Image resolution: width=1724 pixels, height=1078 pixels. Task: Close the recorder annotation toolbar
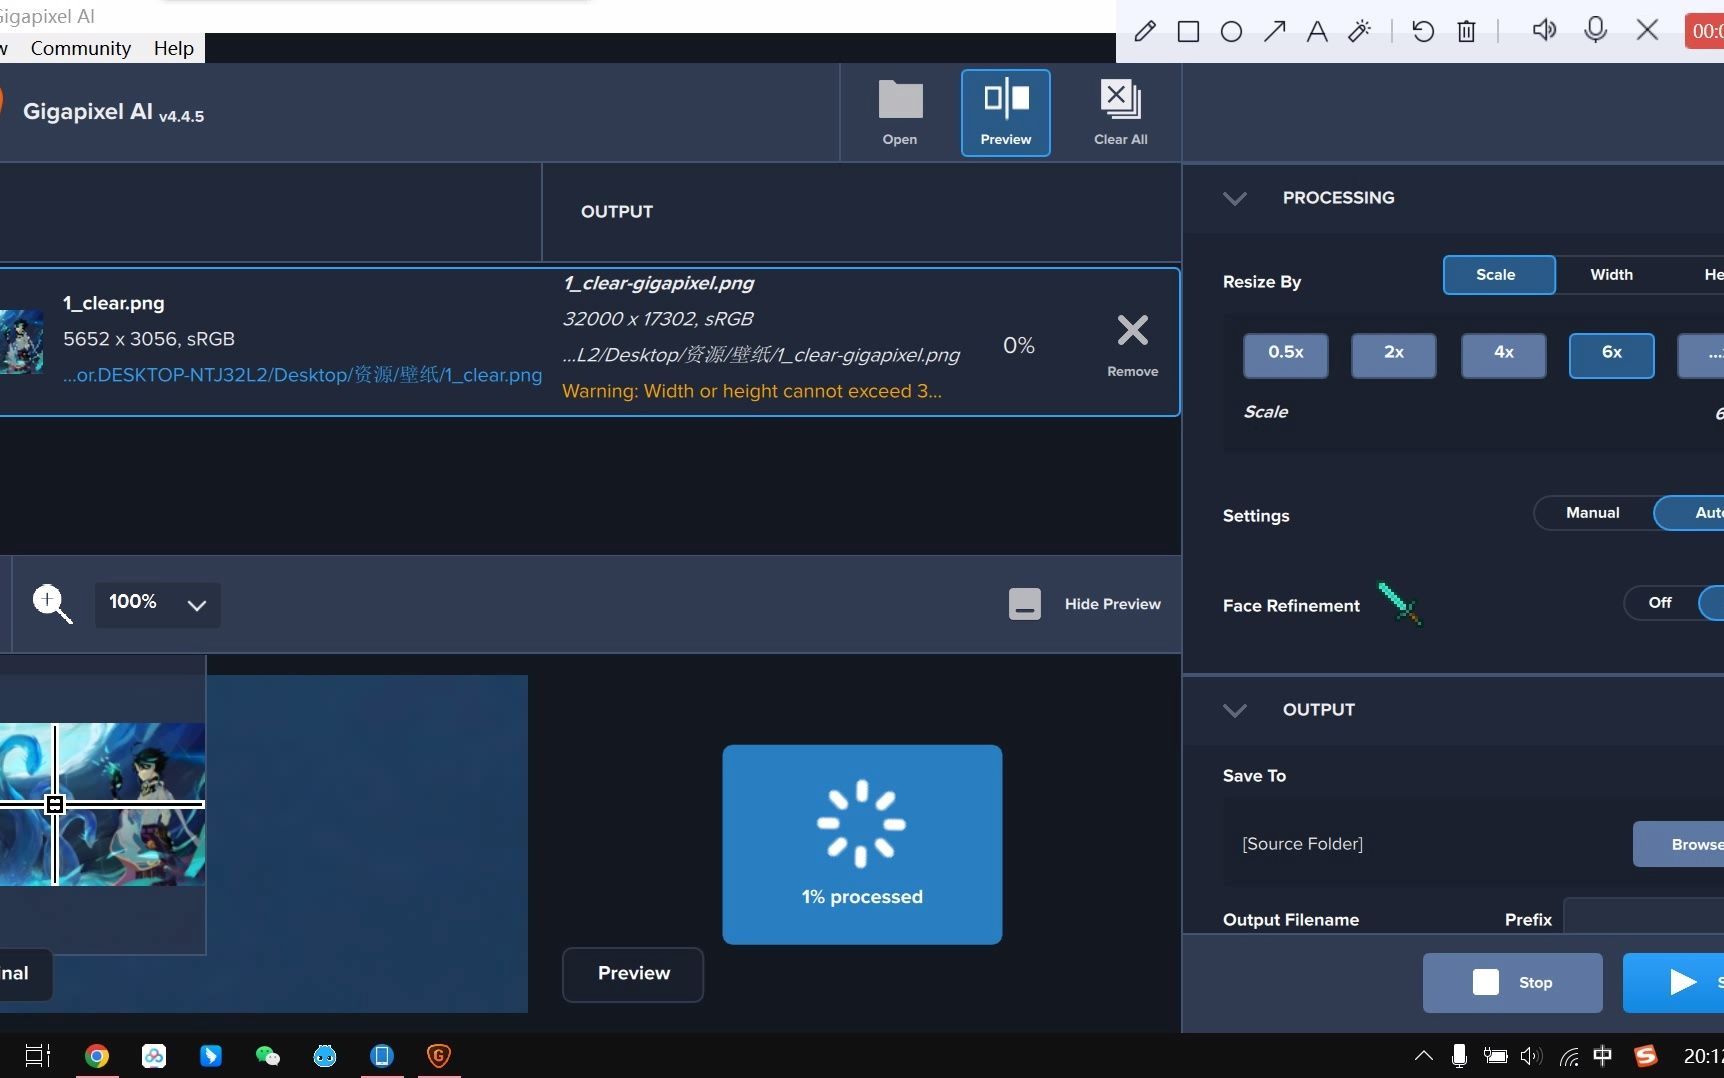point(1647,30)
